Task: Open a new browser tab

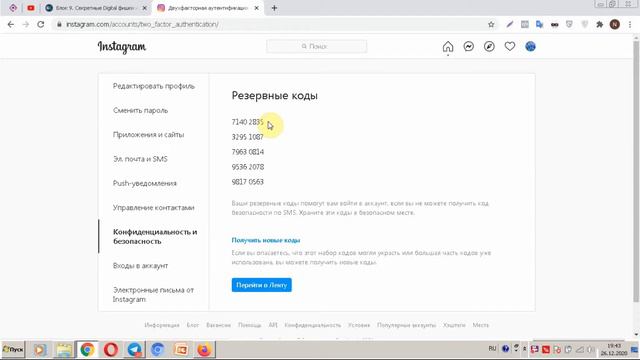Action: (x=274, y=8)
